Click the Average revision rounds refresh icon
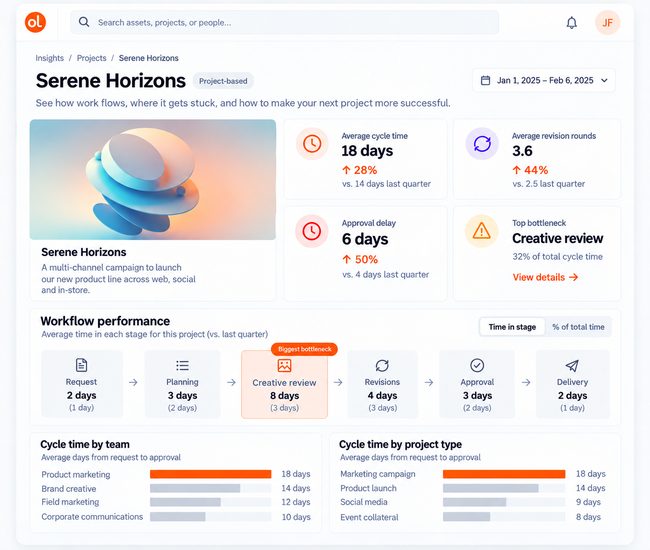This screenshot has width=650, height=550. 482,144
